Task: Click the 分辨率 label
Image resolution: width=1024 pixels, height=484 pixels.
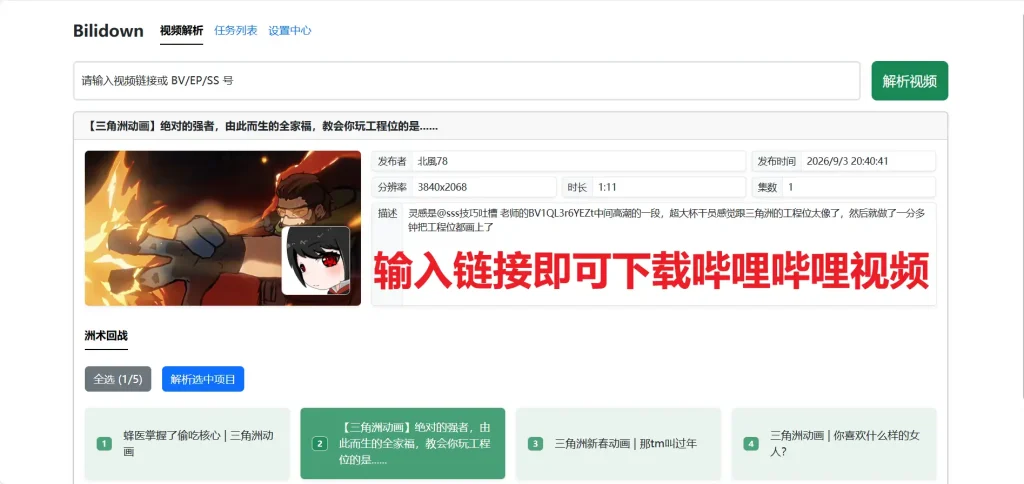Action: coord(392,187)
